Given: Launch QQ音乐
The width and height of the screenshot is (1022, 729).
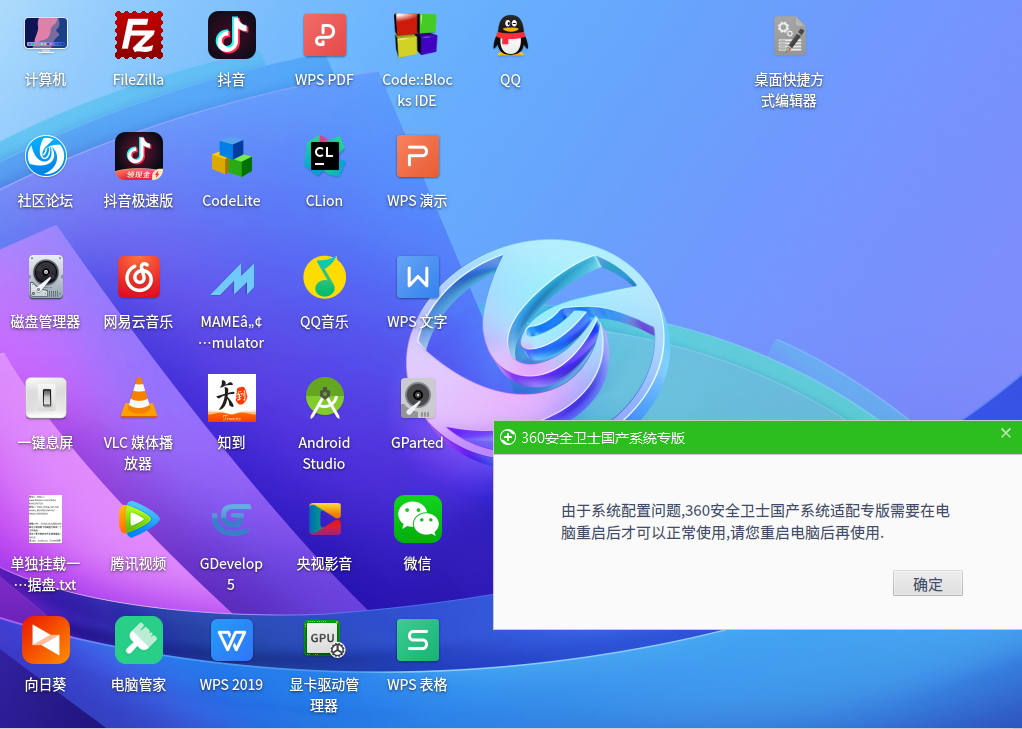Looking at the screenshot, I should [x=325, y=277].
